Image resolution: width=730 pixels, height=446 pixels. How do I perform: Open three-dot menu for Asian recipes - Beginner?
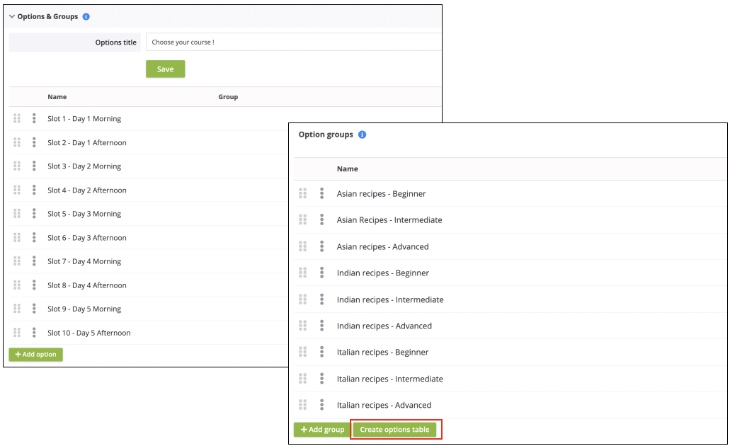click(322, 193)
